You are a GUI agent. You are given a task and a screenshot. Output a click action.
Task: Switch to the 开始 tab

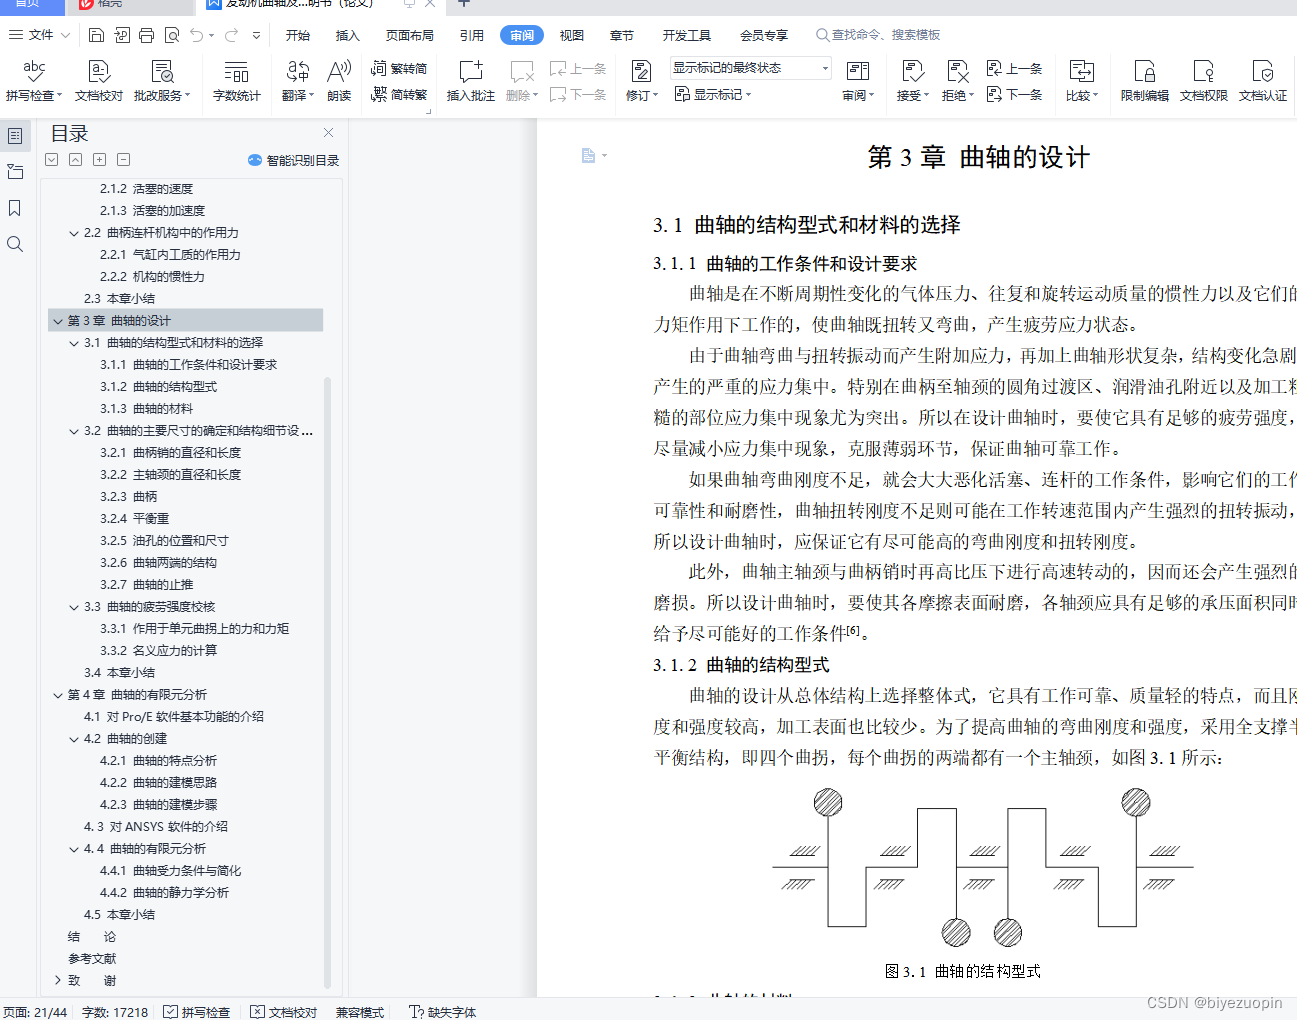(298, 35)
